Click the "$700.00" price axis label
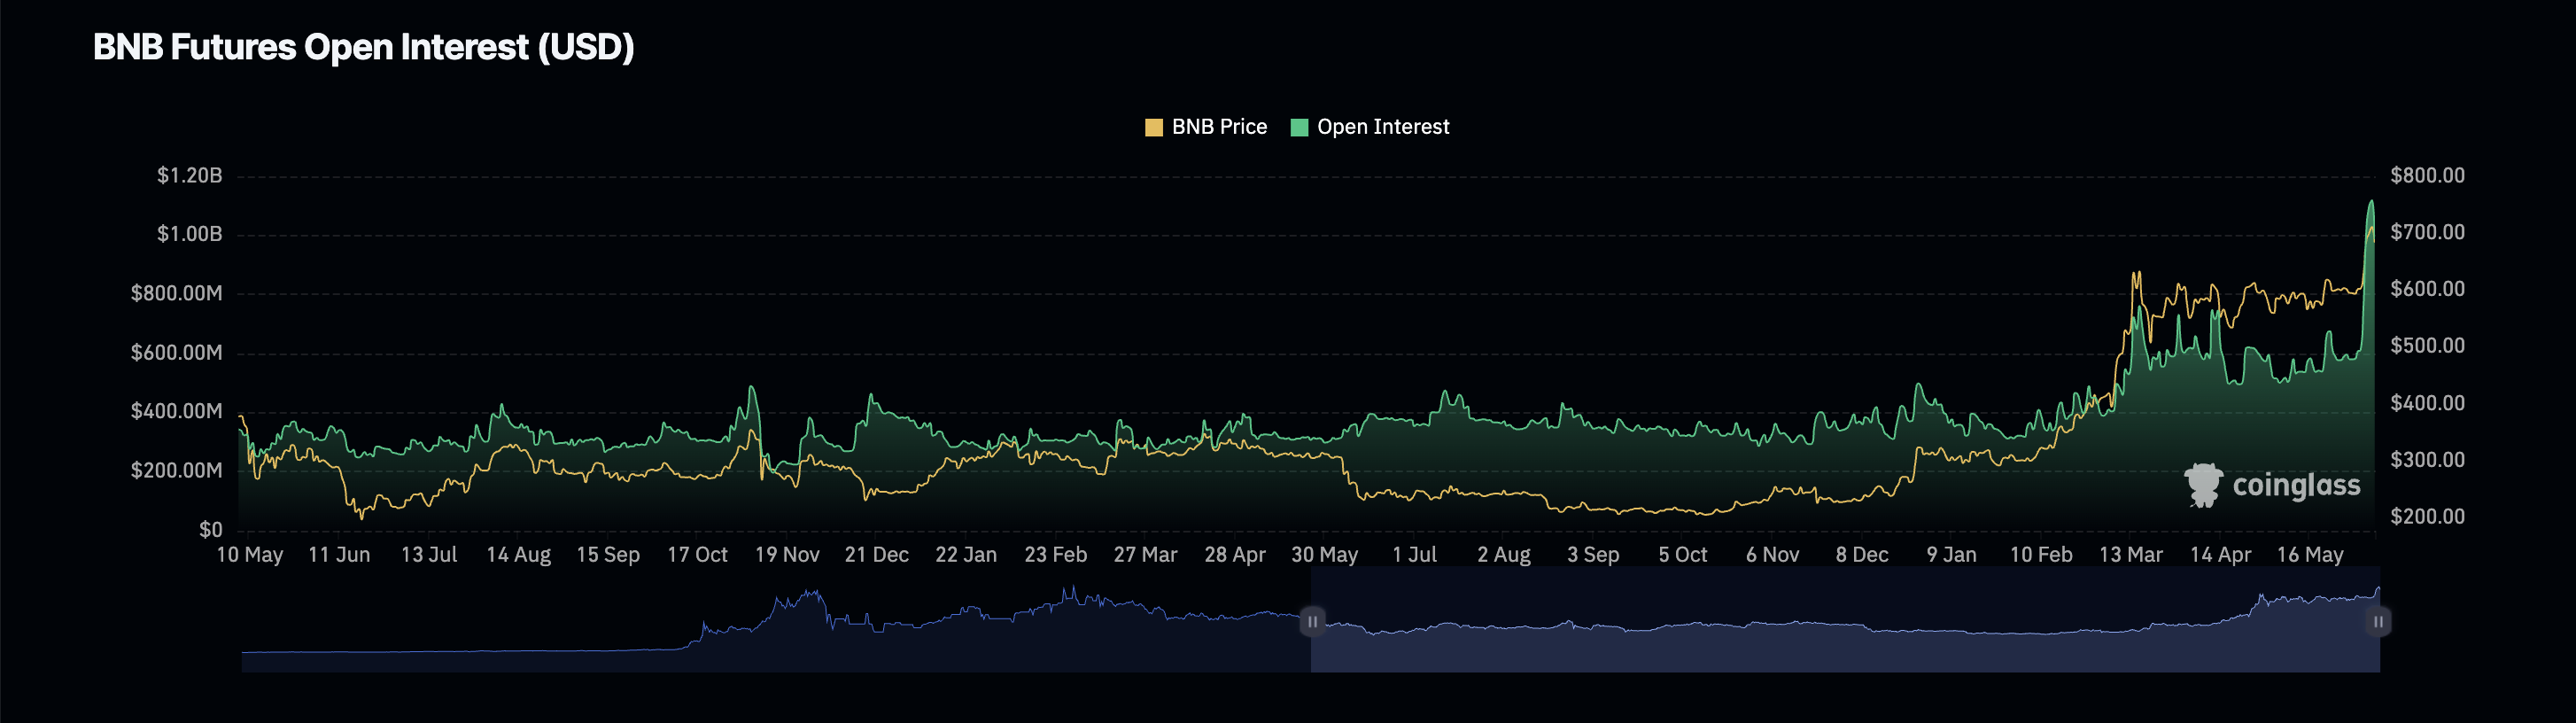The width and height of the screenshot is (2576, 723). coord(2427,232)
